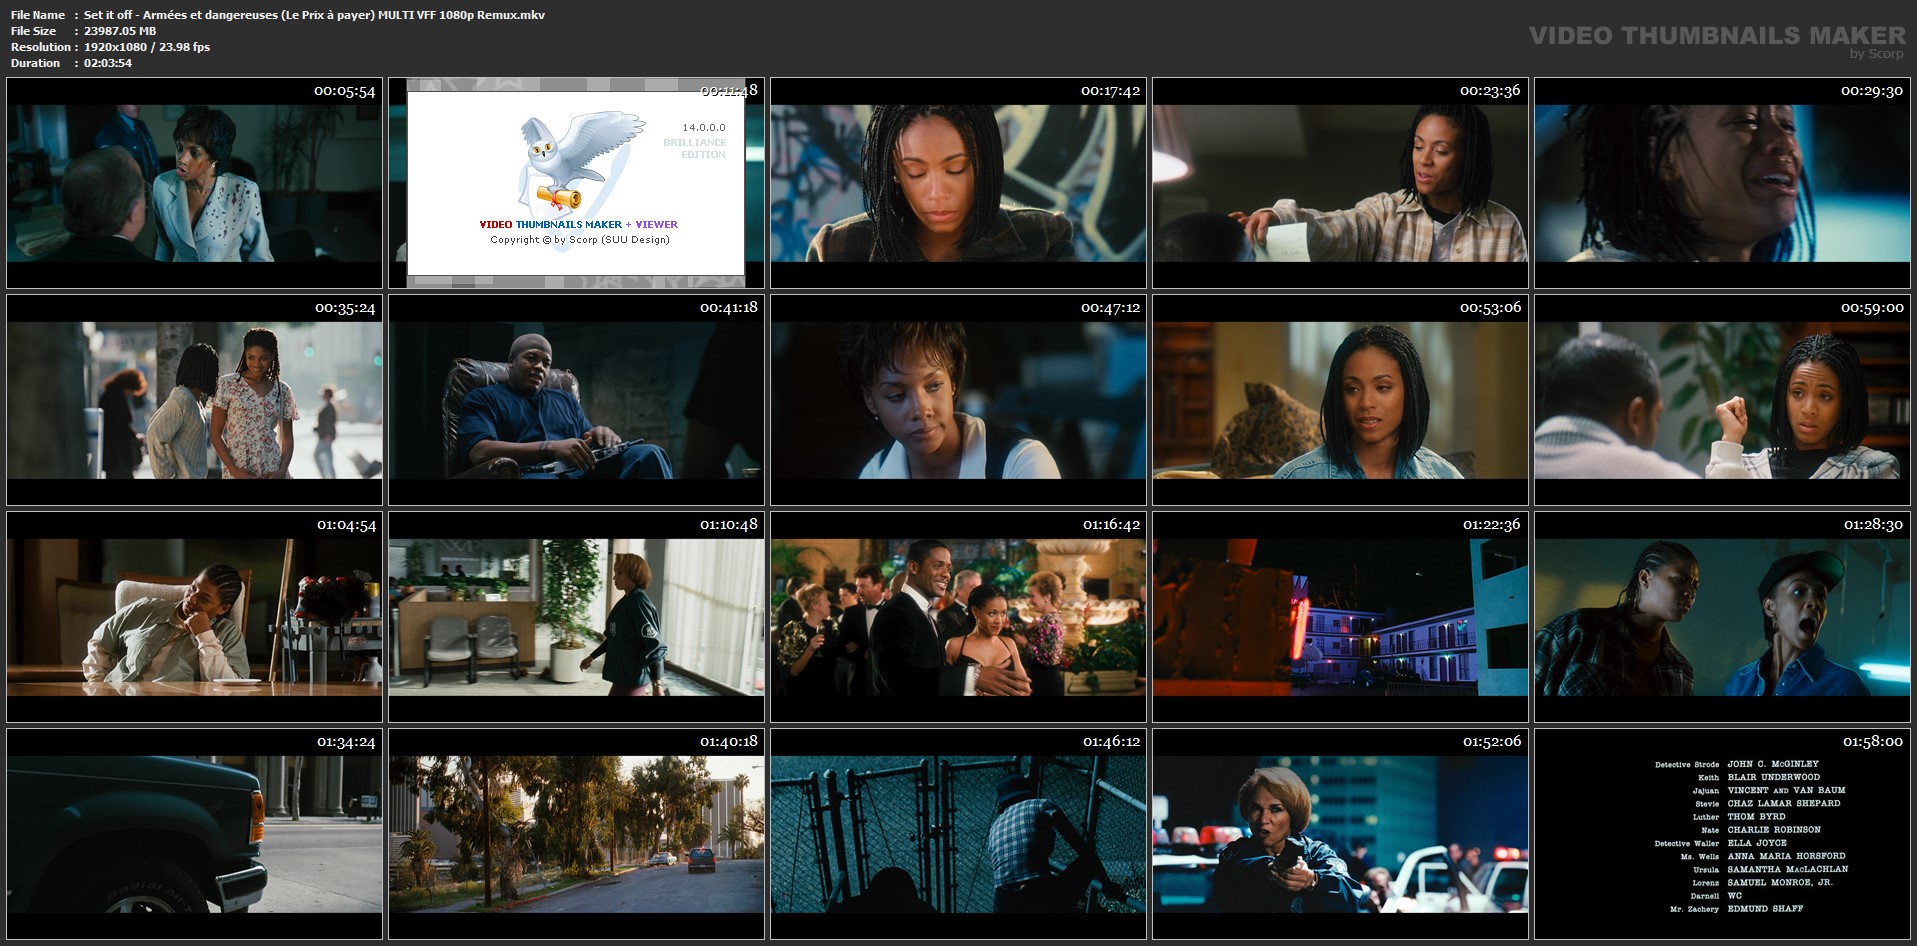Click the credit name 'EDMUND SHAFF'

point(1765,909)
